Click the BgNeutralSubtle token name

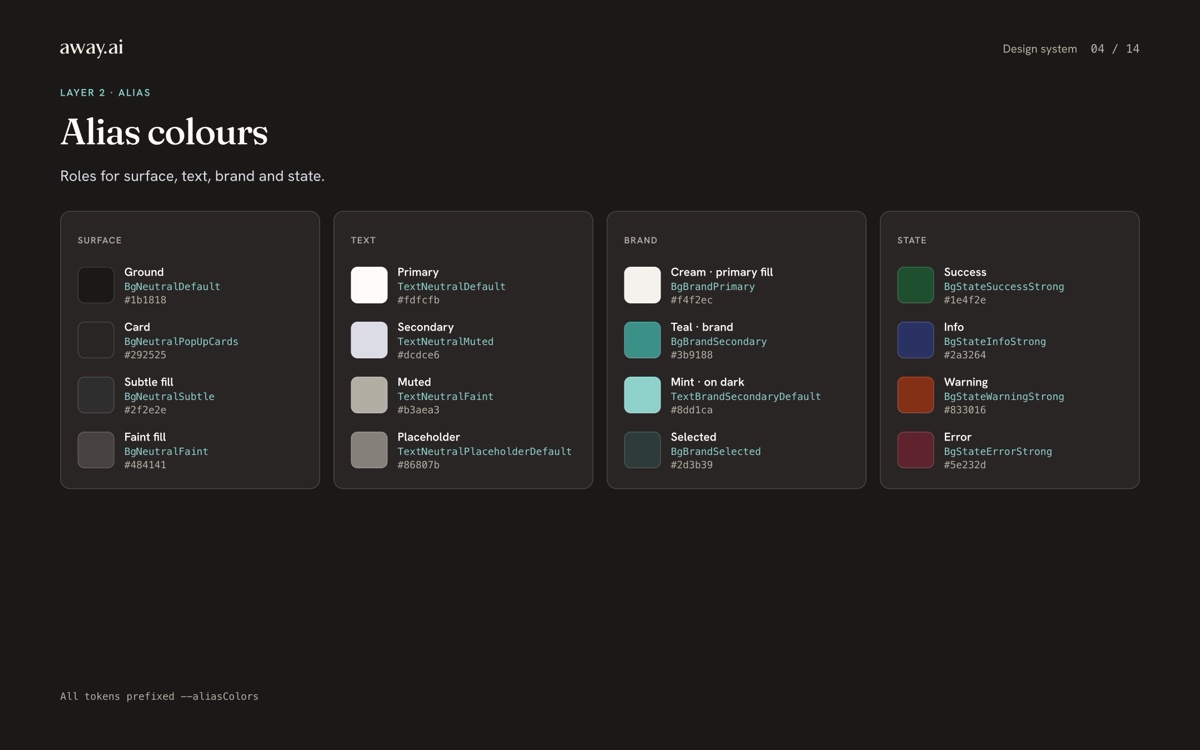point(169,397)
